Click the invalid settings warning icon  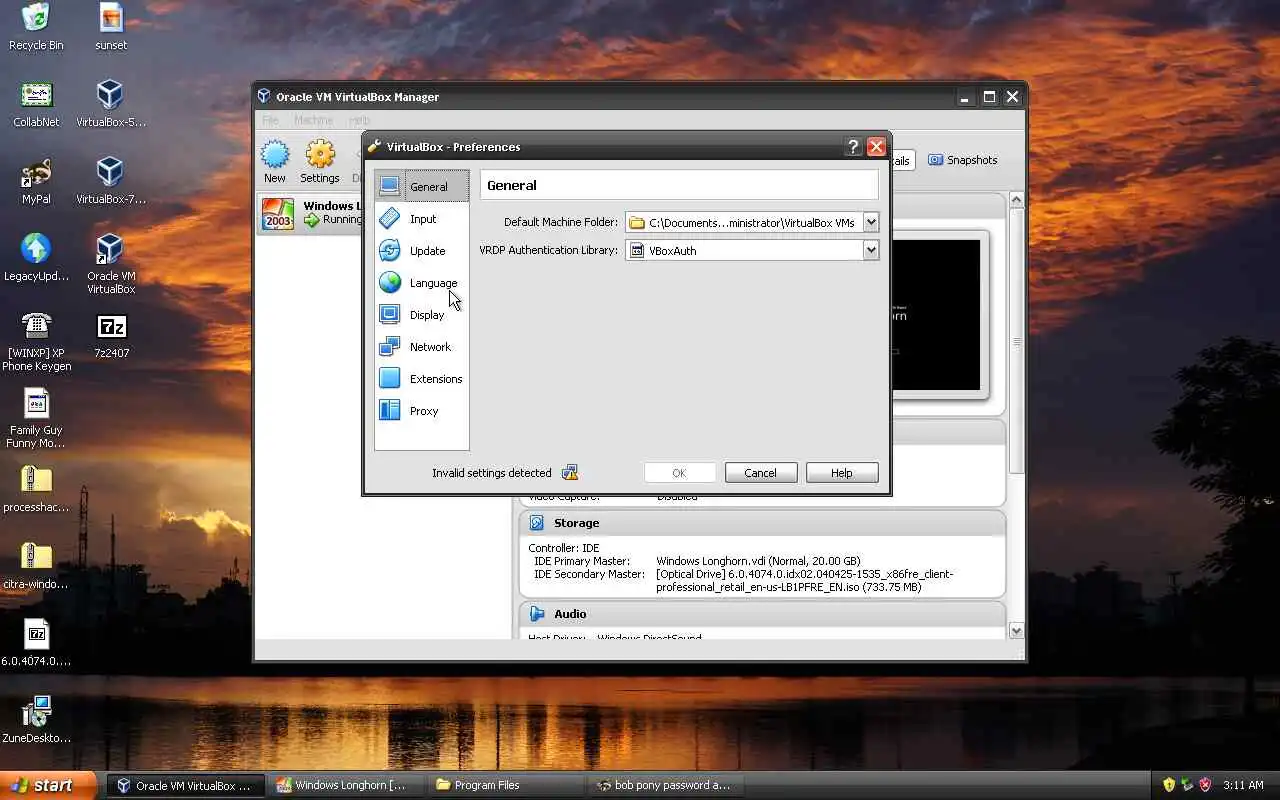(x=570, y=472)
